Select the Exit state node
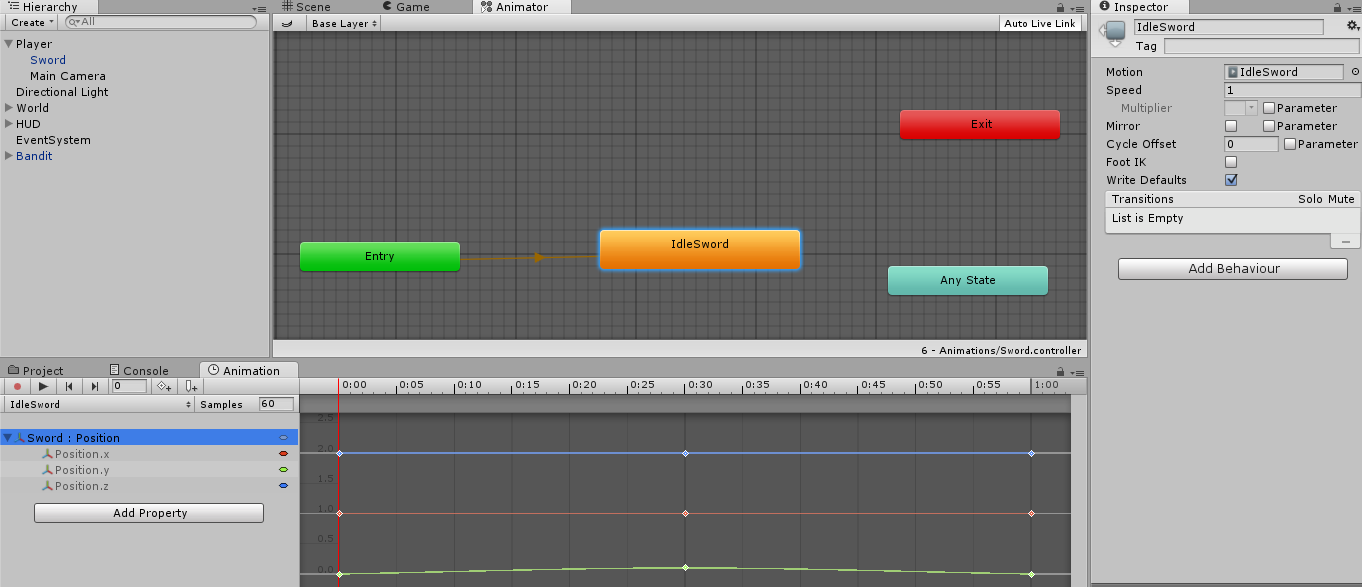 980,124
